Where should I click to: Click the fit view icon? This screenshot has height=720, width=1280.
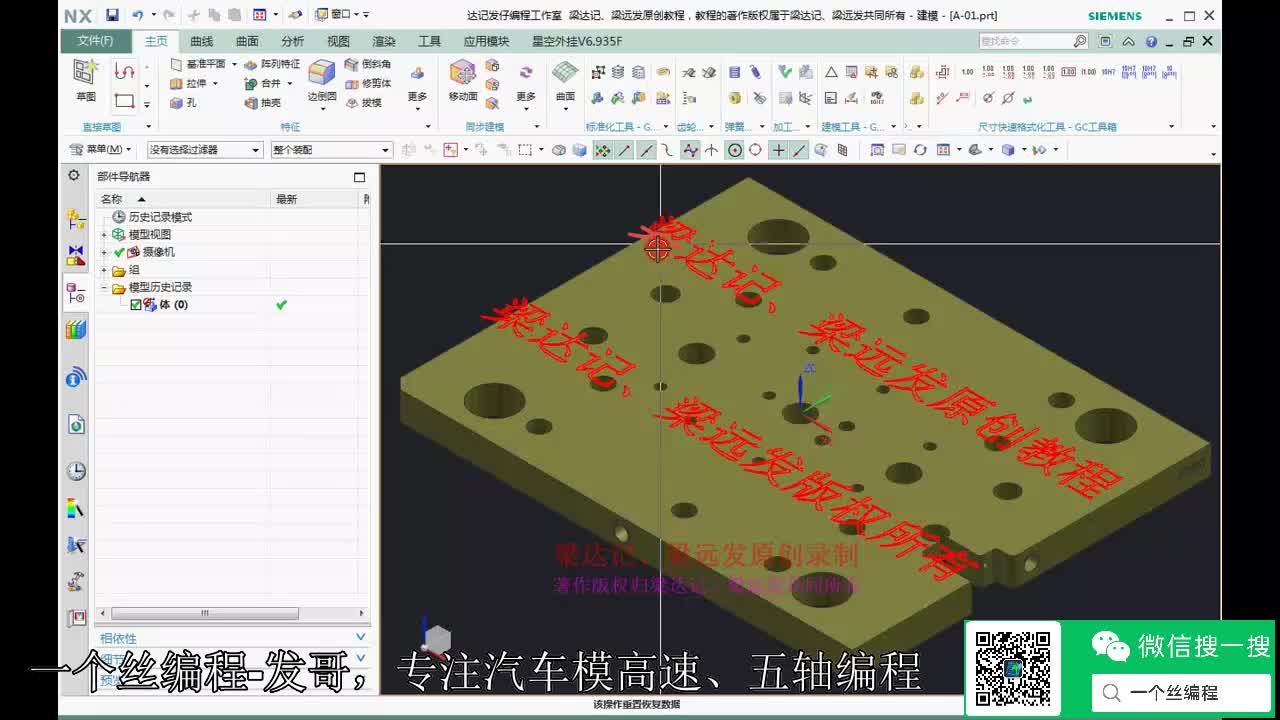click(876, 150)
